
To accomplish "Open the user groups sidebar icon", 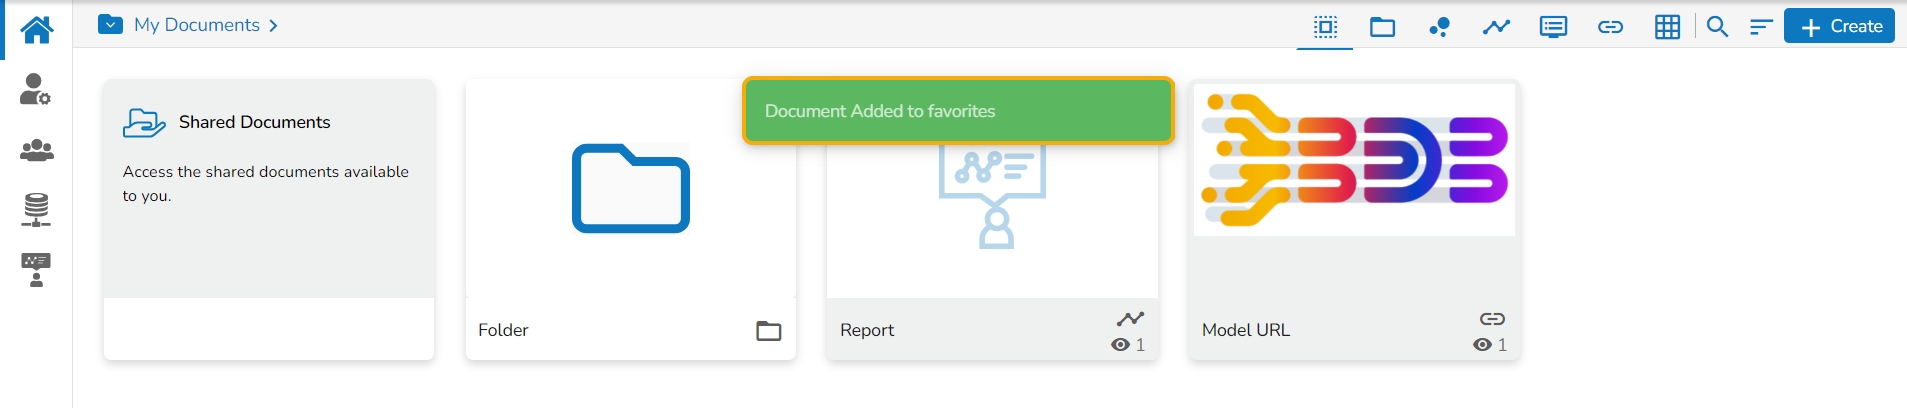I will (x=37, y=150).
